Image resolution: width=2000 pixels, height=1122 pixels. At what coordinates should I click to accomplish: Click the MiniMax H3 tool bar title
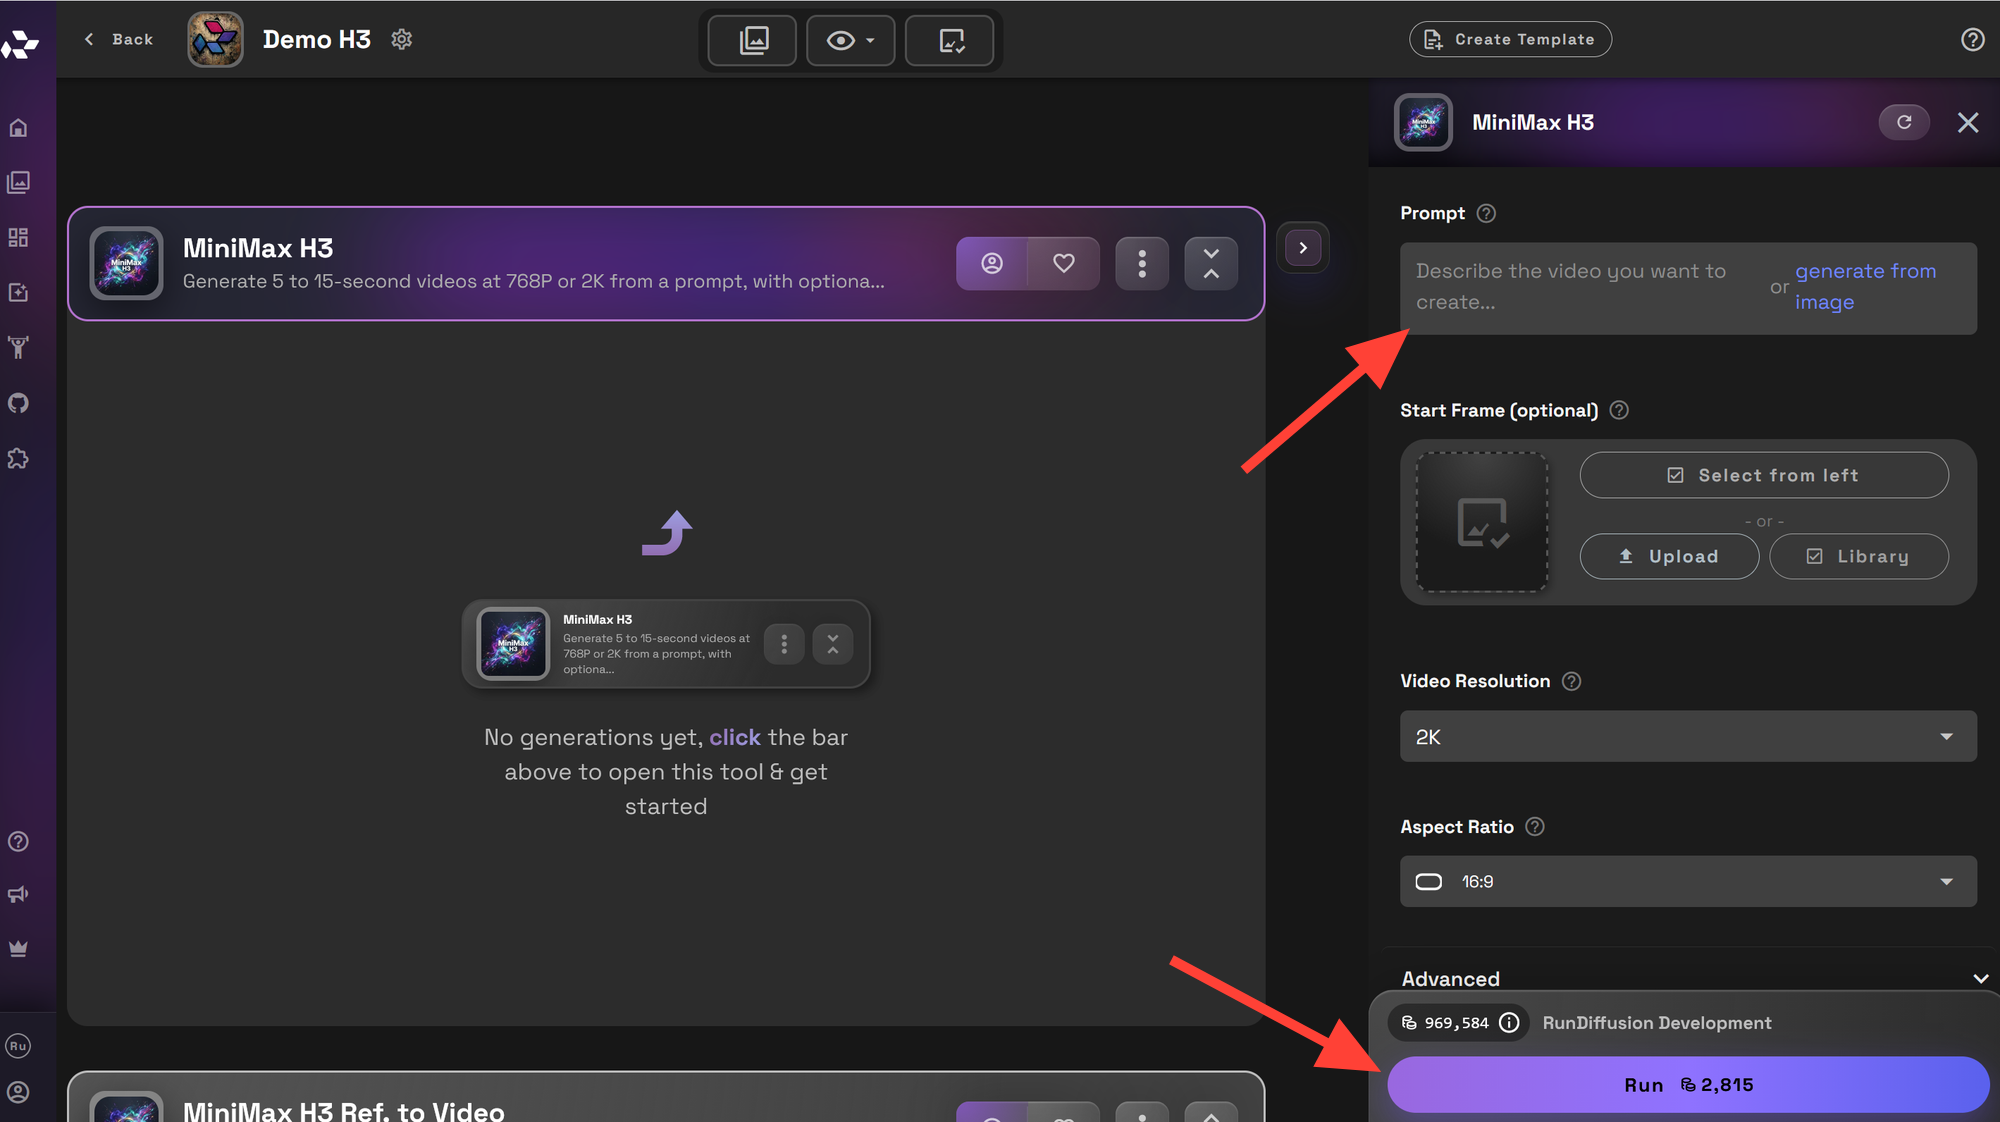[x=258, y=248]
